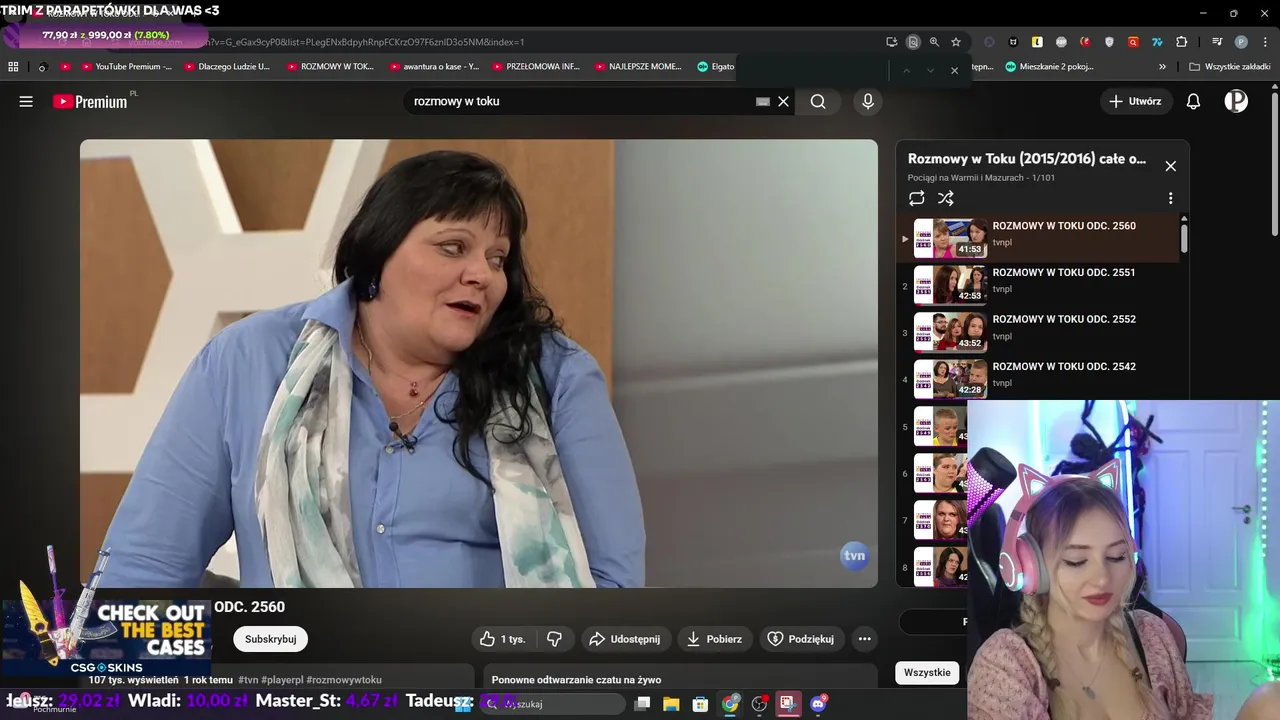Click the Pobierz download button
Screen dimensions: 1280x720
[714, 639]
